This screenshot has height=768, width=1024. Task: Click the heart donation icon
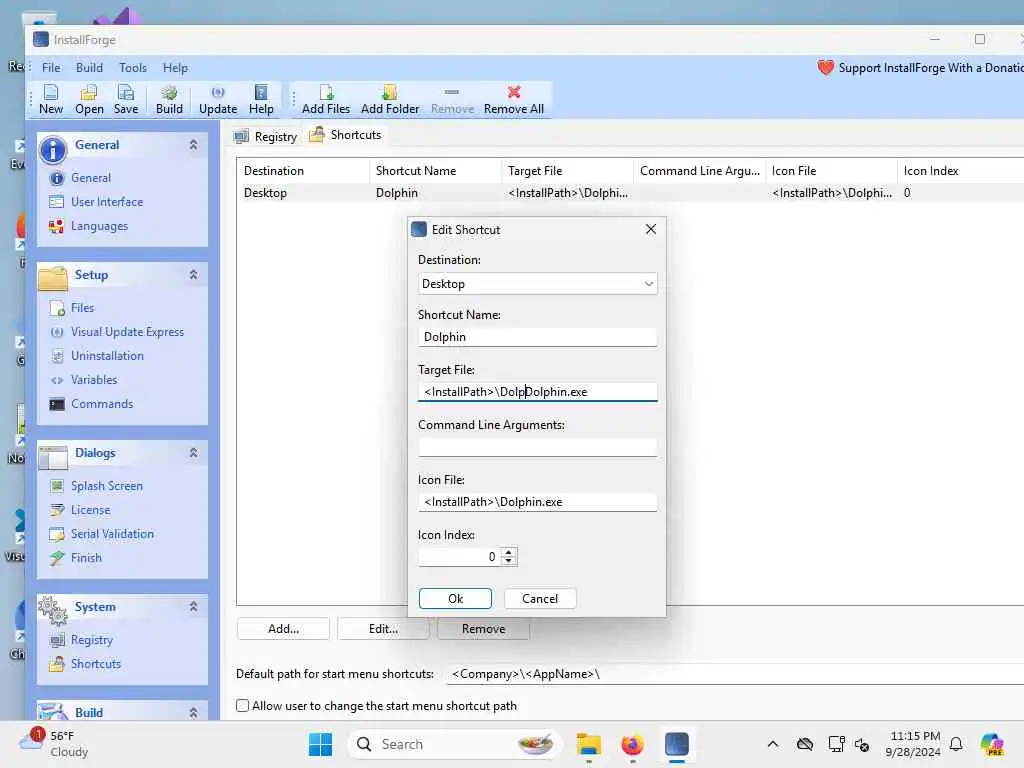(x=825, y=67)
